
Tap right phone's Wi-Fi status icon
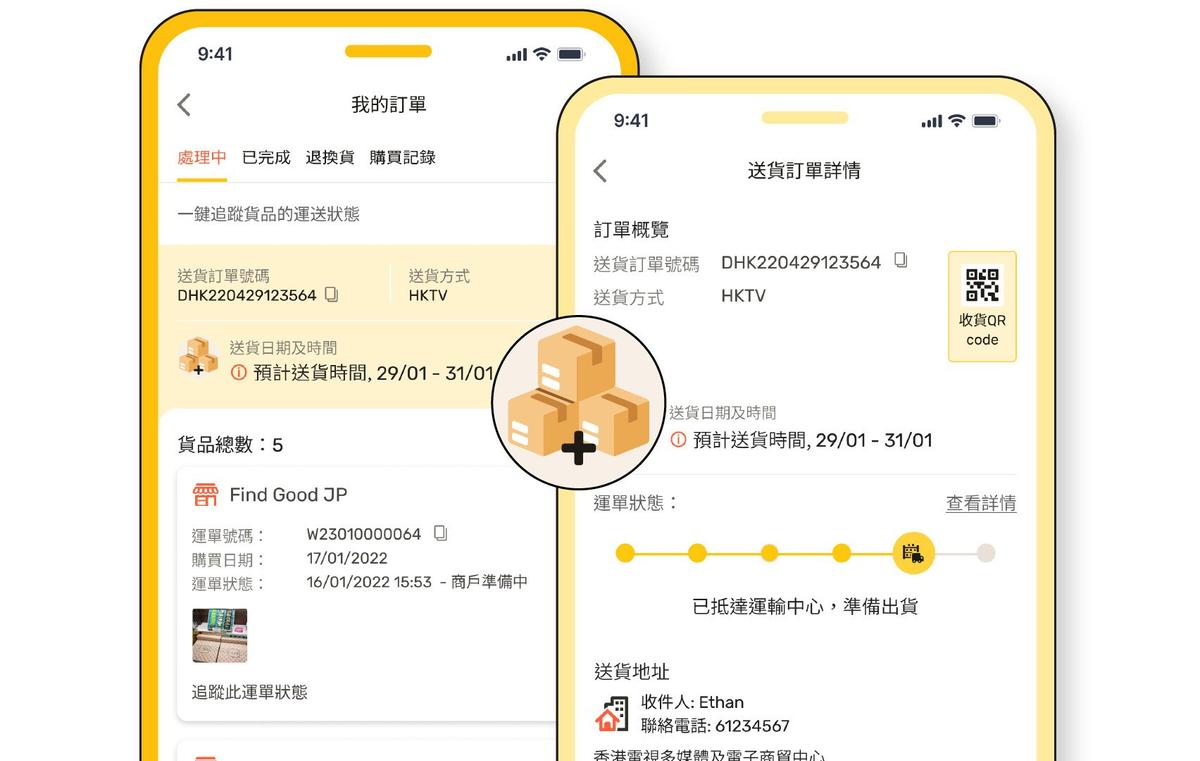tap(957, 121)
